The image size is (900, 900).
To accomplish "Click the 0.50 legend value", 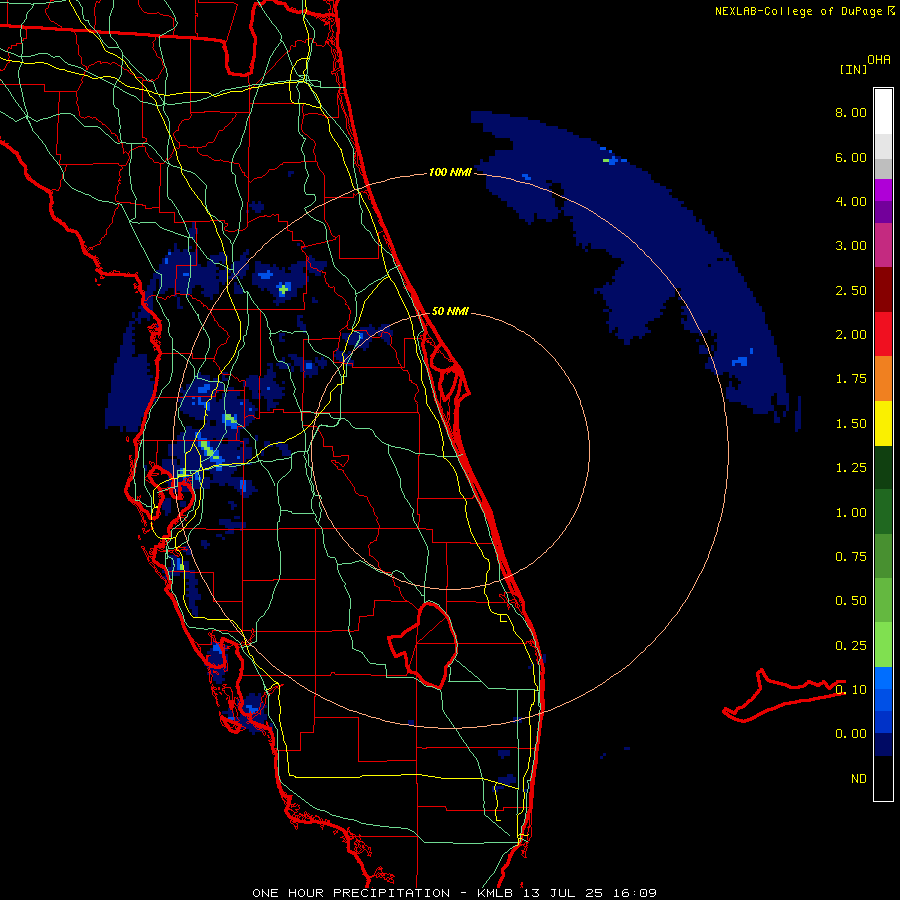I will [851, 601].
